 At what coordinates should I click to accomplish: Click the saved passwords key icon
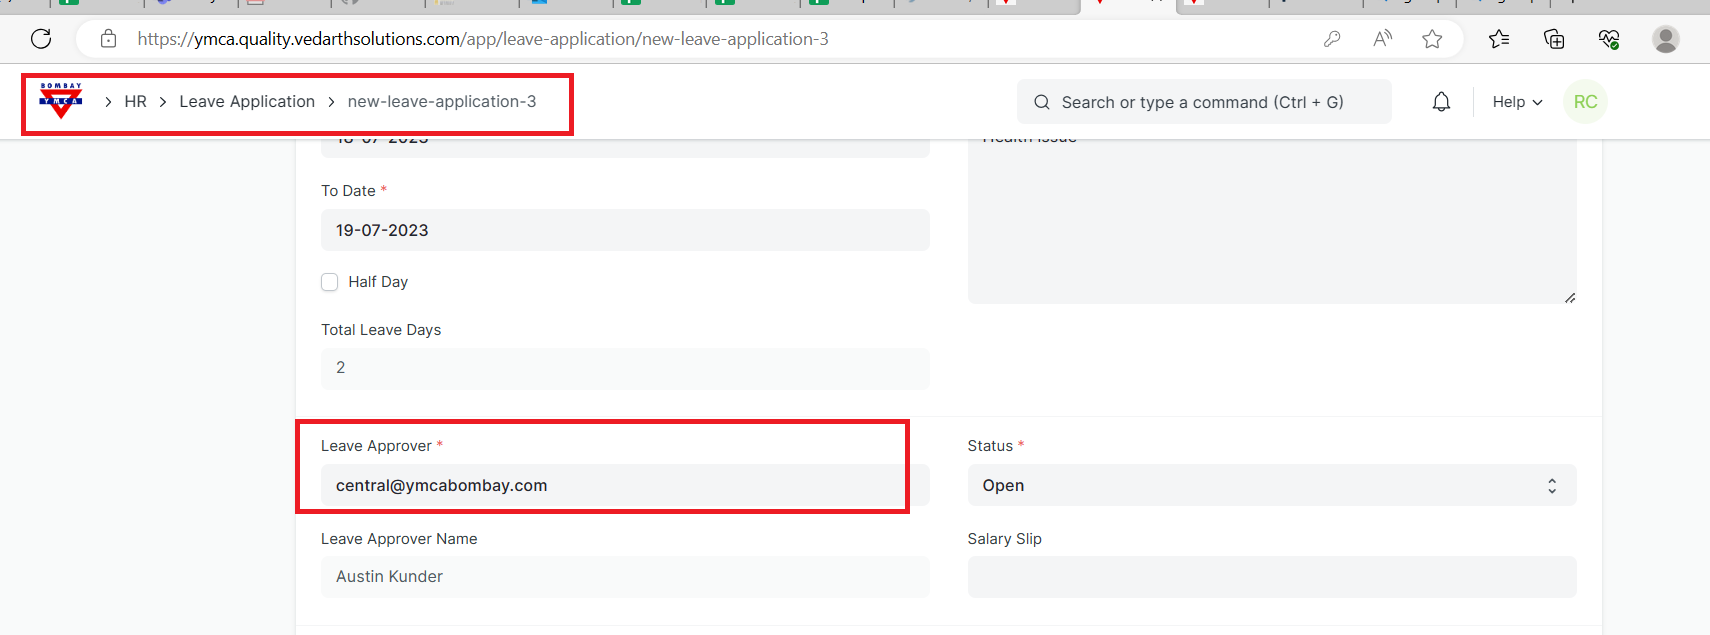1332,39
